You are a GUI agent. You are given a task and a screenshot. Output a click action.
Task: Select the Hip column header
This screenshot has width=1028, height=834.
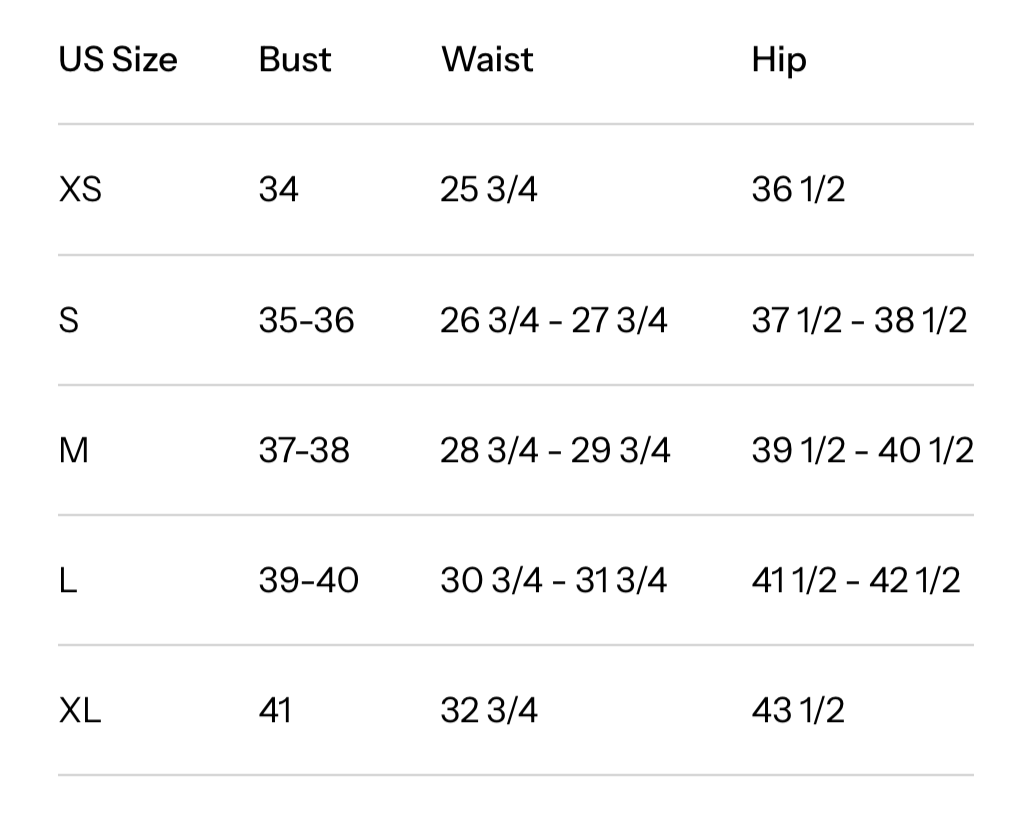pos(778,60)
